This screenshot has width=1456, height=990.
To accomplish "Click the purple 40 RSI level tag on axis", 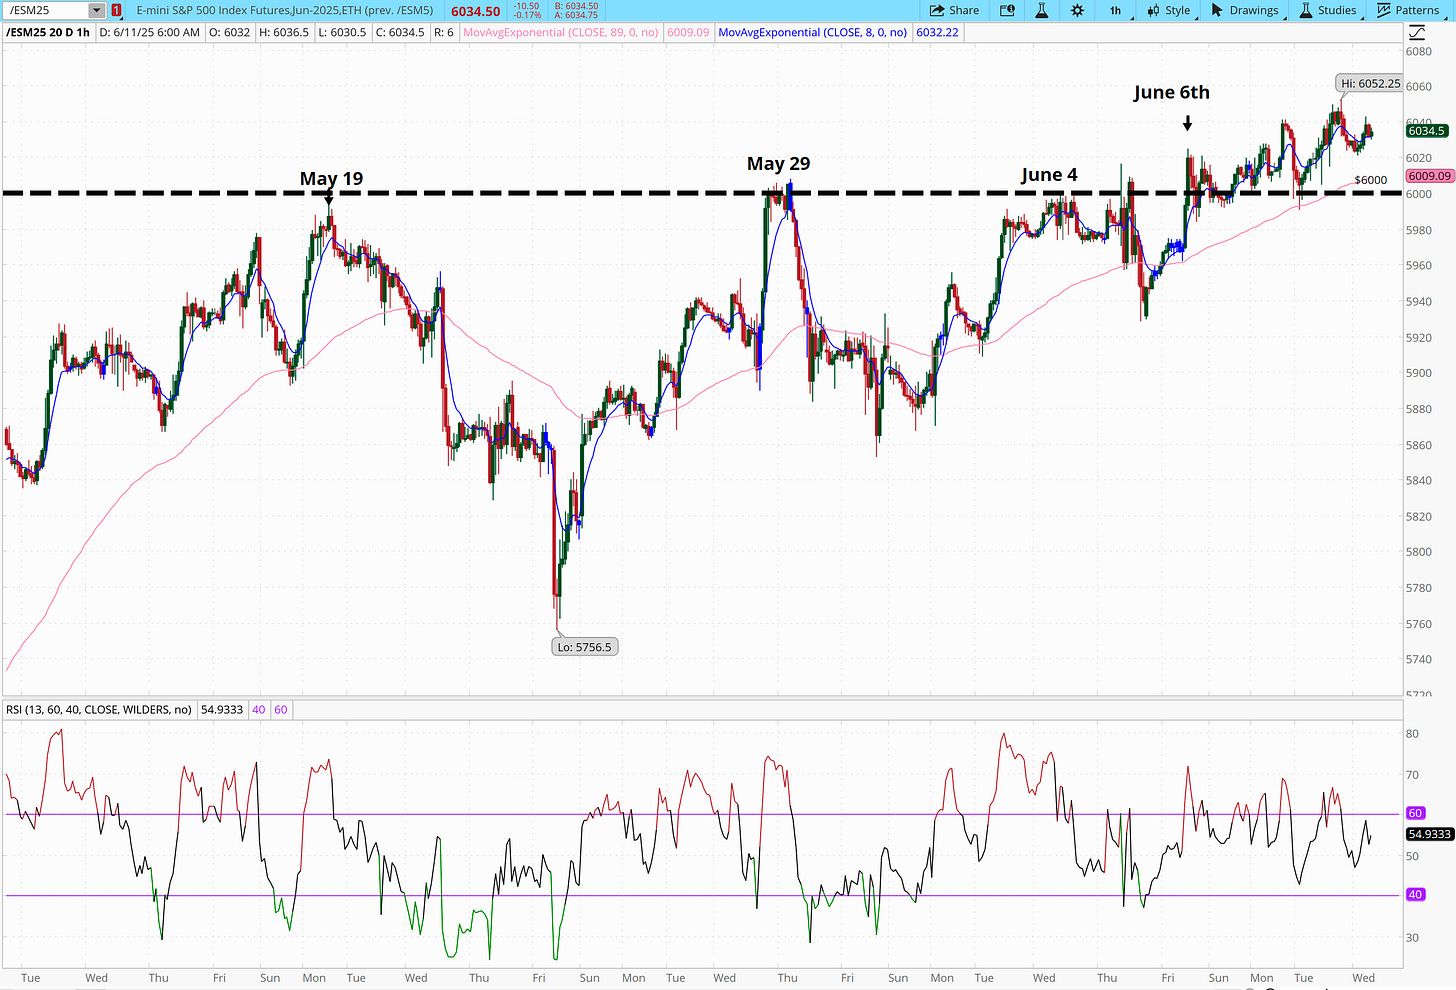I will point(1415,894).
